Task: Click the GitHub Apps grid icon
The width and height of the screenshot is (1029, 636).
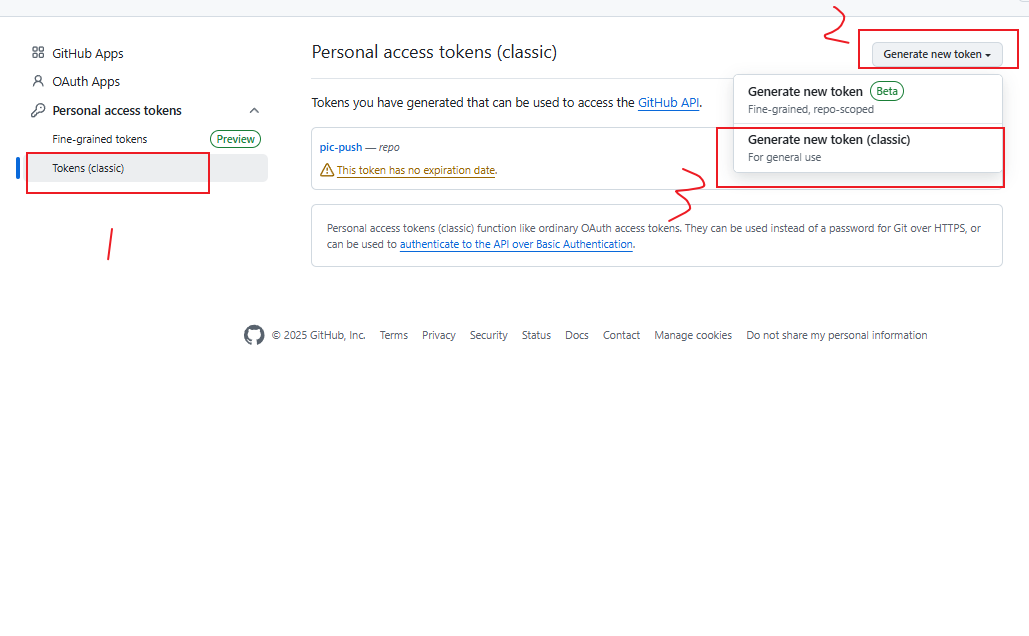Action: [x=38, y=53]
